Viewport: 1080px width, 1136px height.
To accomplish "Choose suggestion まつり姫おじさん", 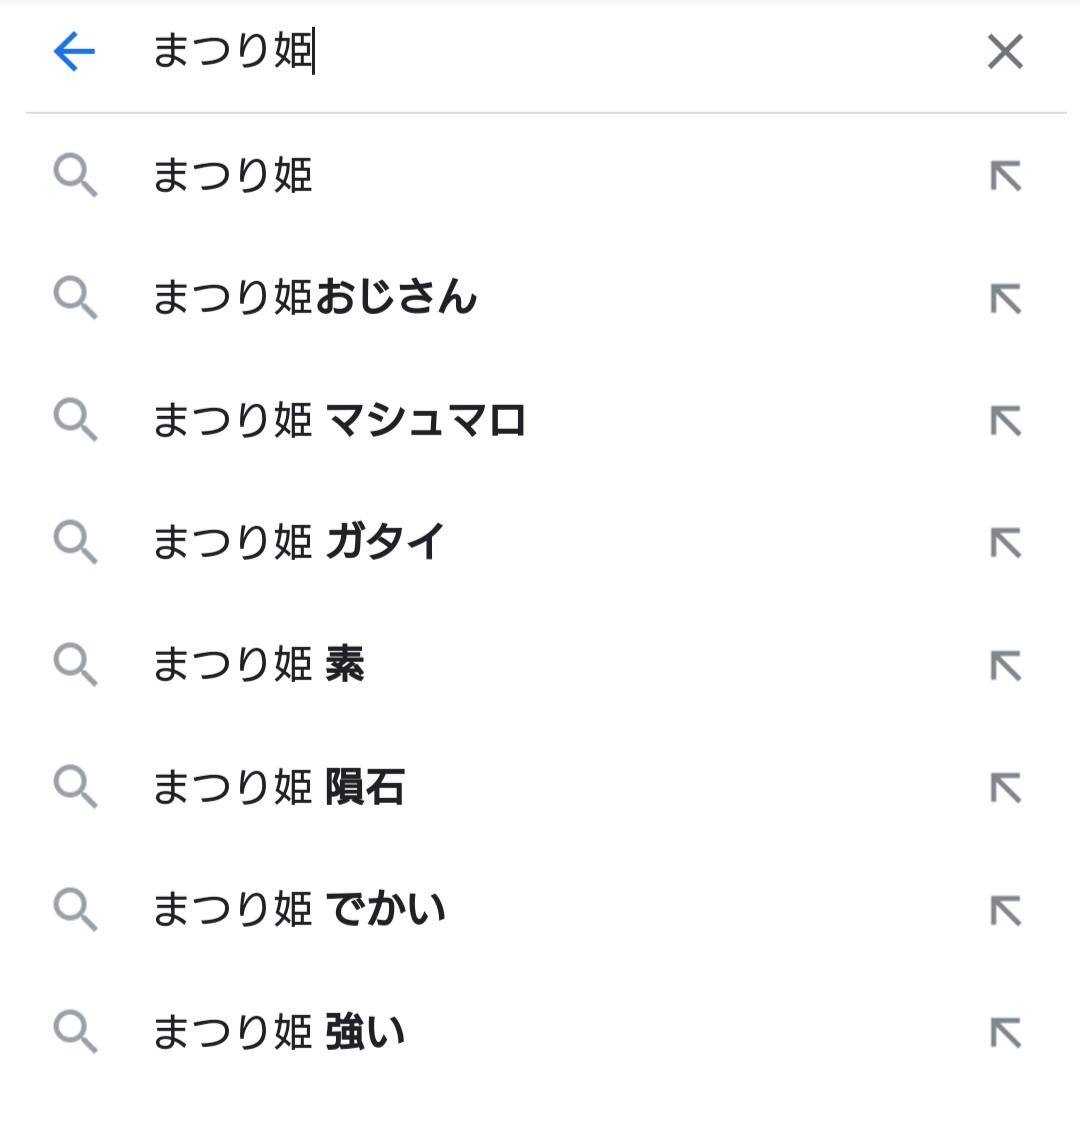I will coord(315,298).
